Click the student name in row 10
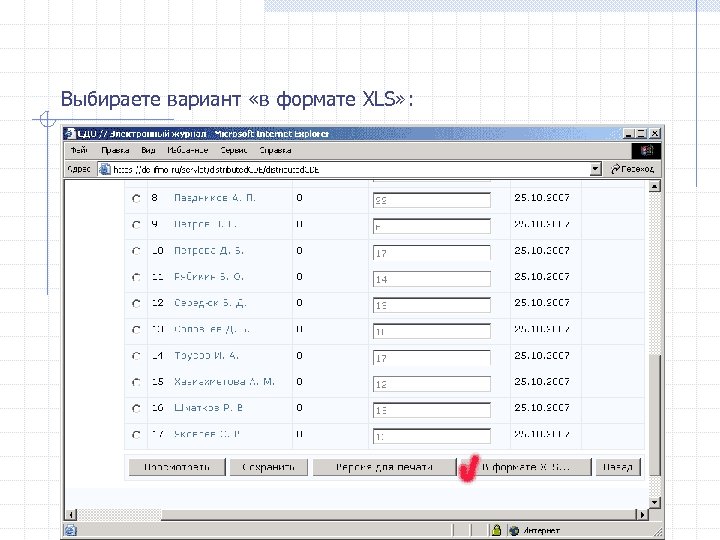 click(208, 251)
